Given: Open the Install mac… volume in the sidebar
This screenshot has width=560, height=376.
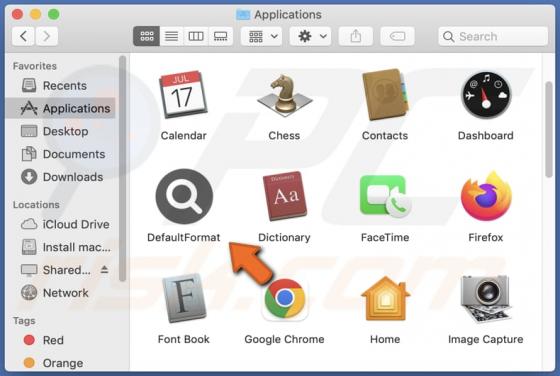Looking at the screenshot, I should 61,247.
